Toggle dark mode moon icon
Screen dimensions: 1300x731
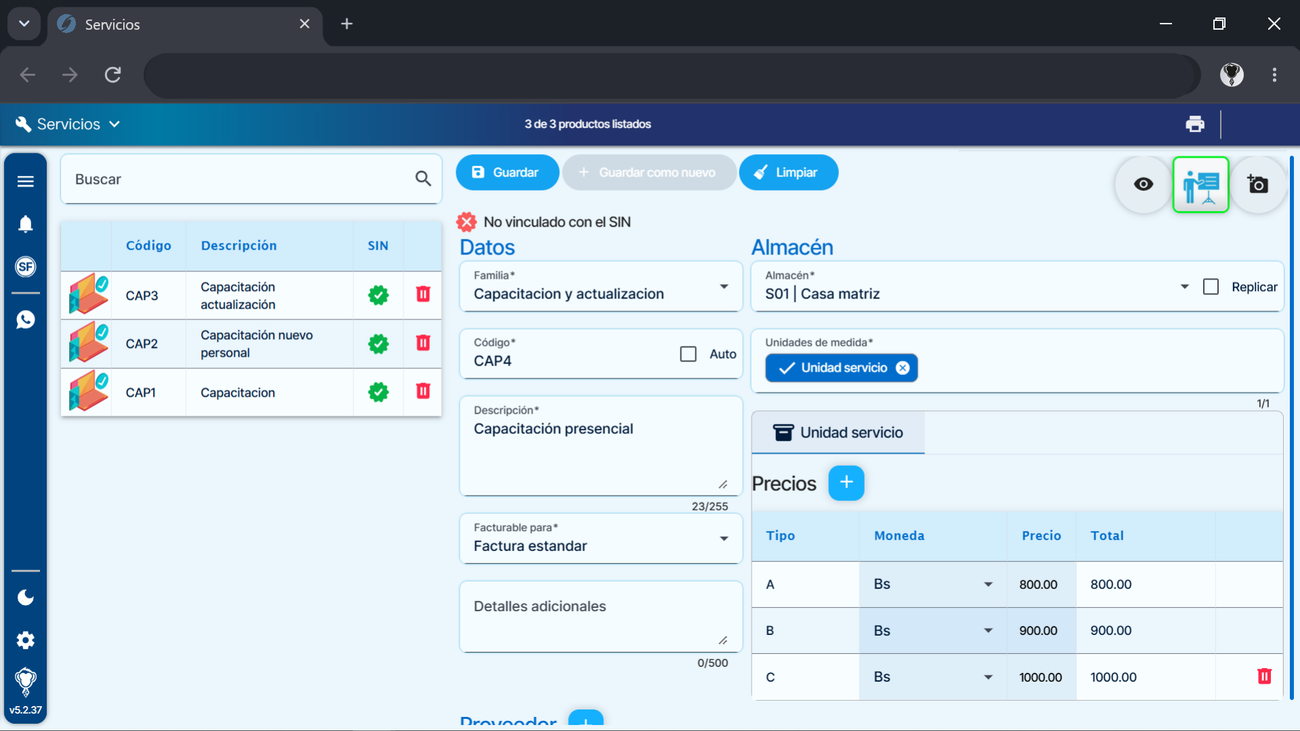pos(25,597)
